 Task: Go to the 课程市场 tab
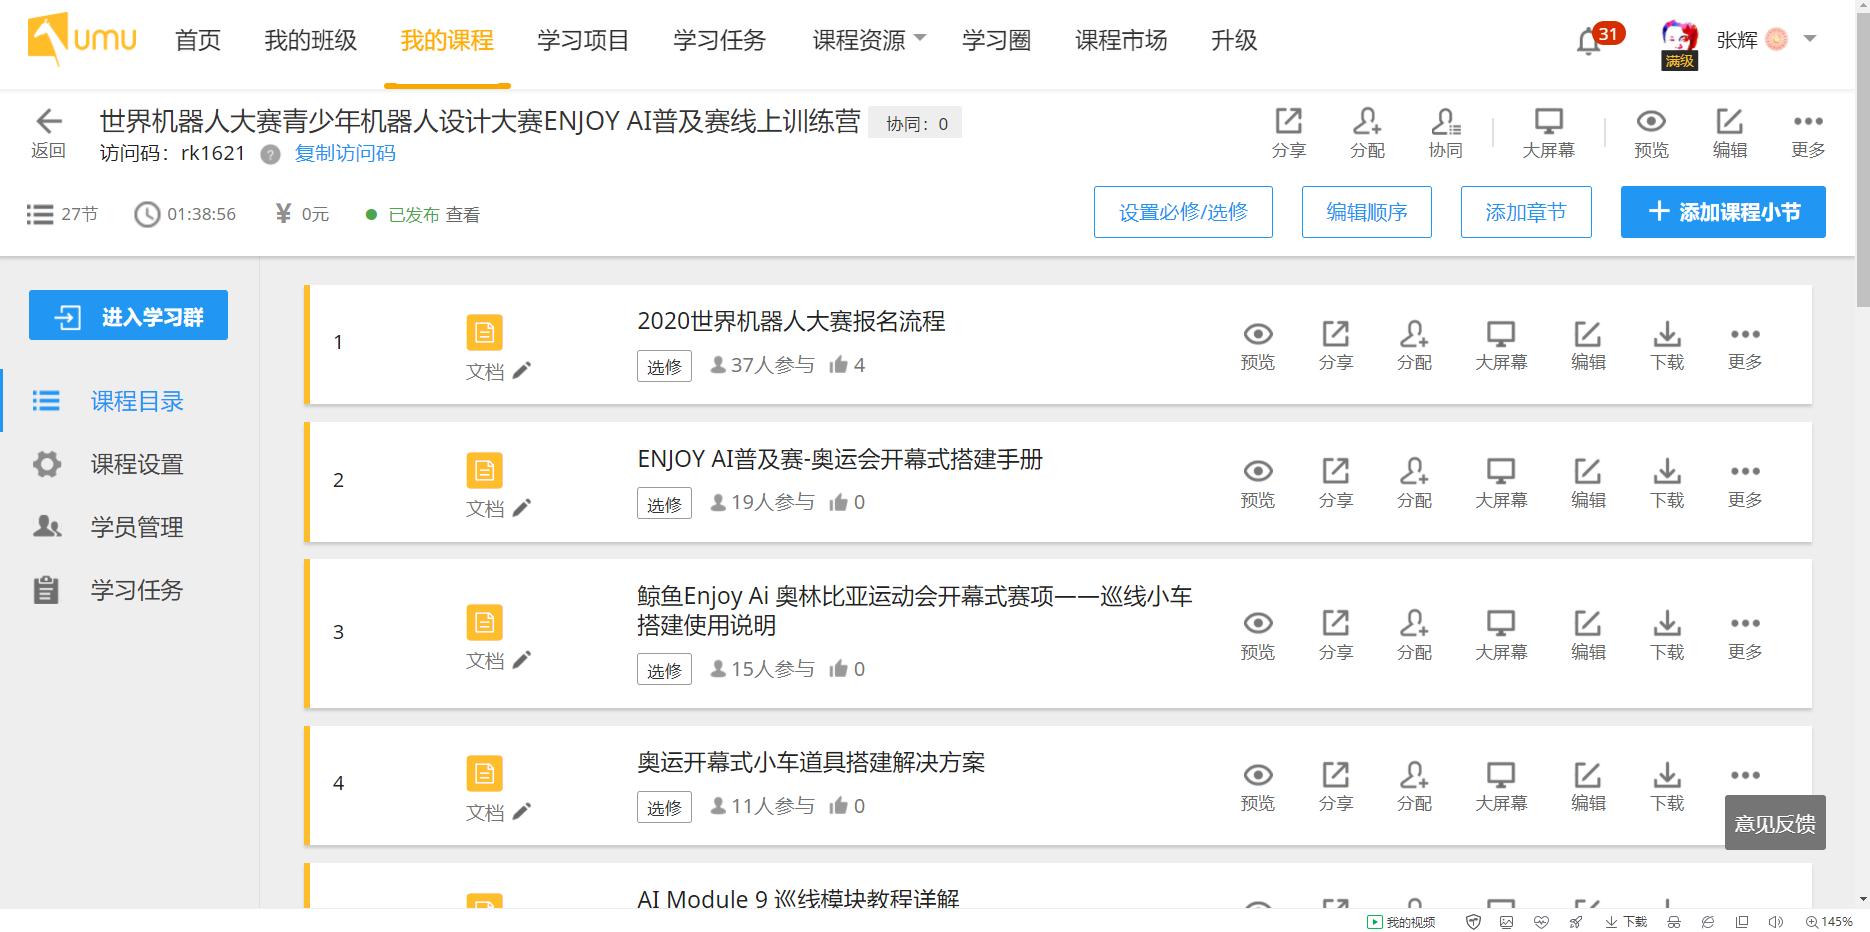[x=1121, y=40]
